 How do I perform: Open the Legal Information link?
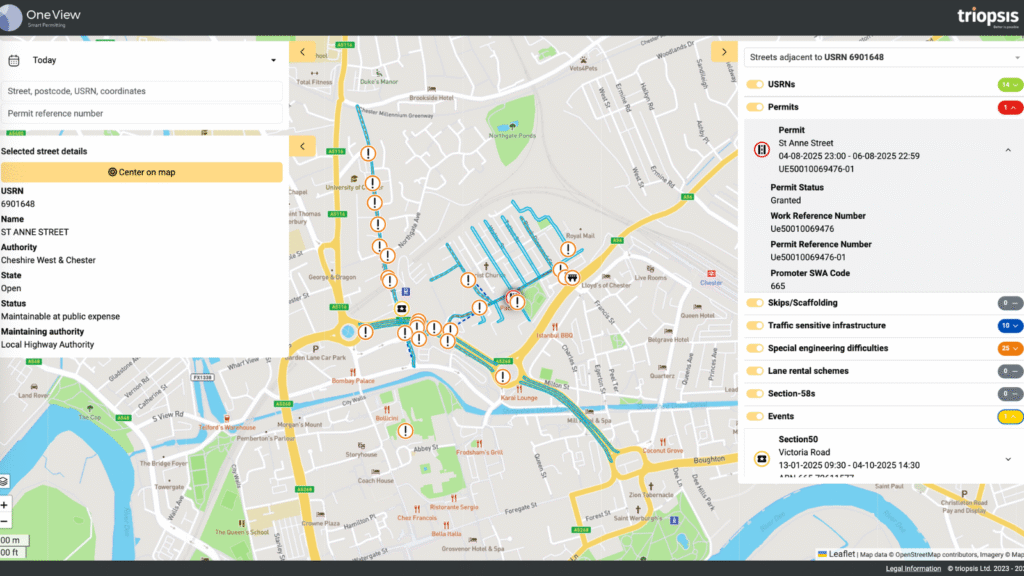pyautogui.click(x=913, y=569)
